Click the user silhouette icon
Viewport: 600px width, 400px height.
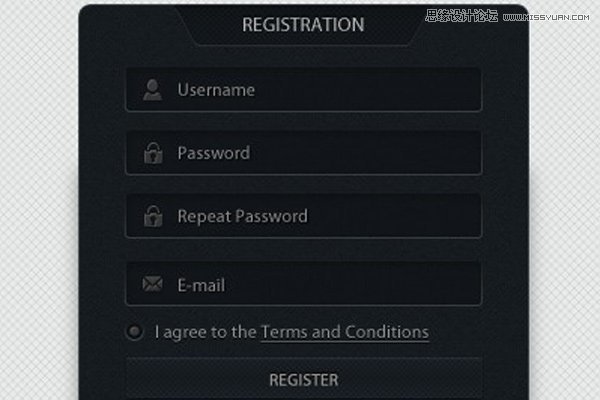click(152, 90)
